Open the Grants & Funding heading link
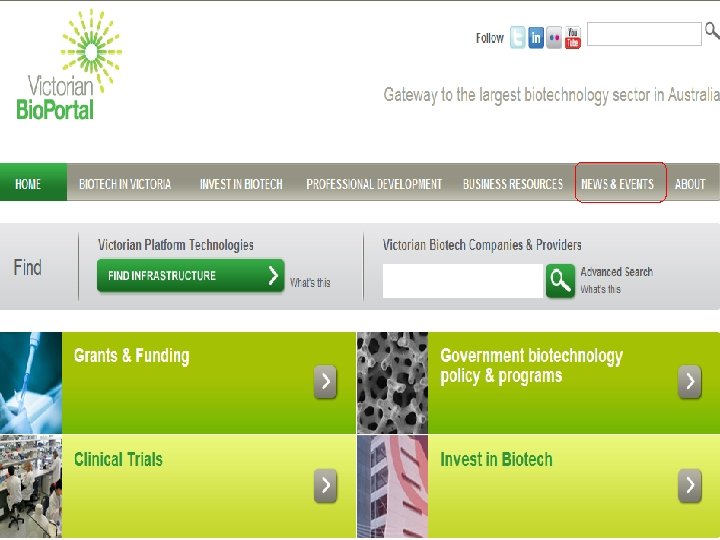The width and height of the screenshot is (720, 540). [x=132, y=356]
